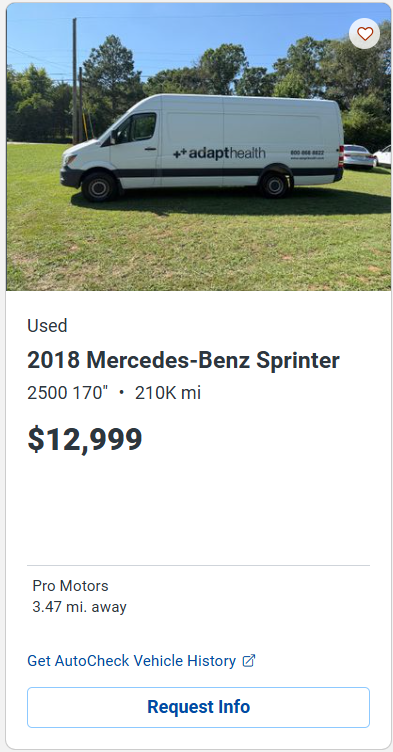Open the white Sprinter van photo
393x752 pixels.
[x=199, y=147]
